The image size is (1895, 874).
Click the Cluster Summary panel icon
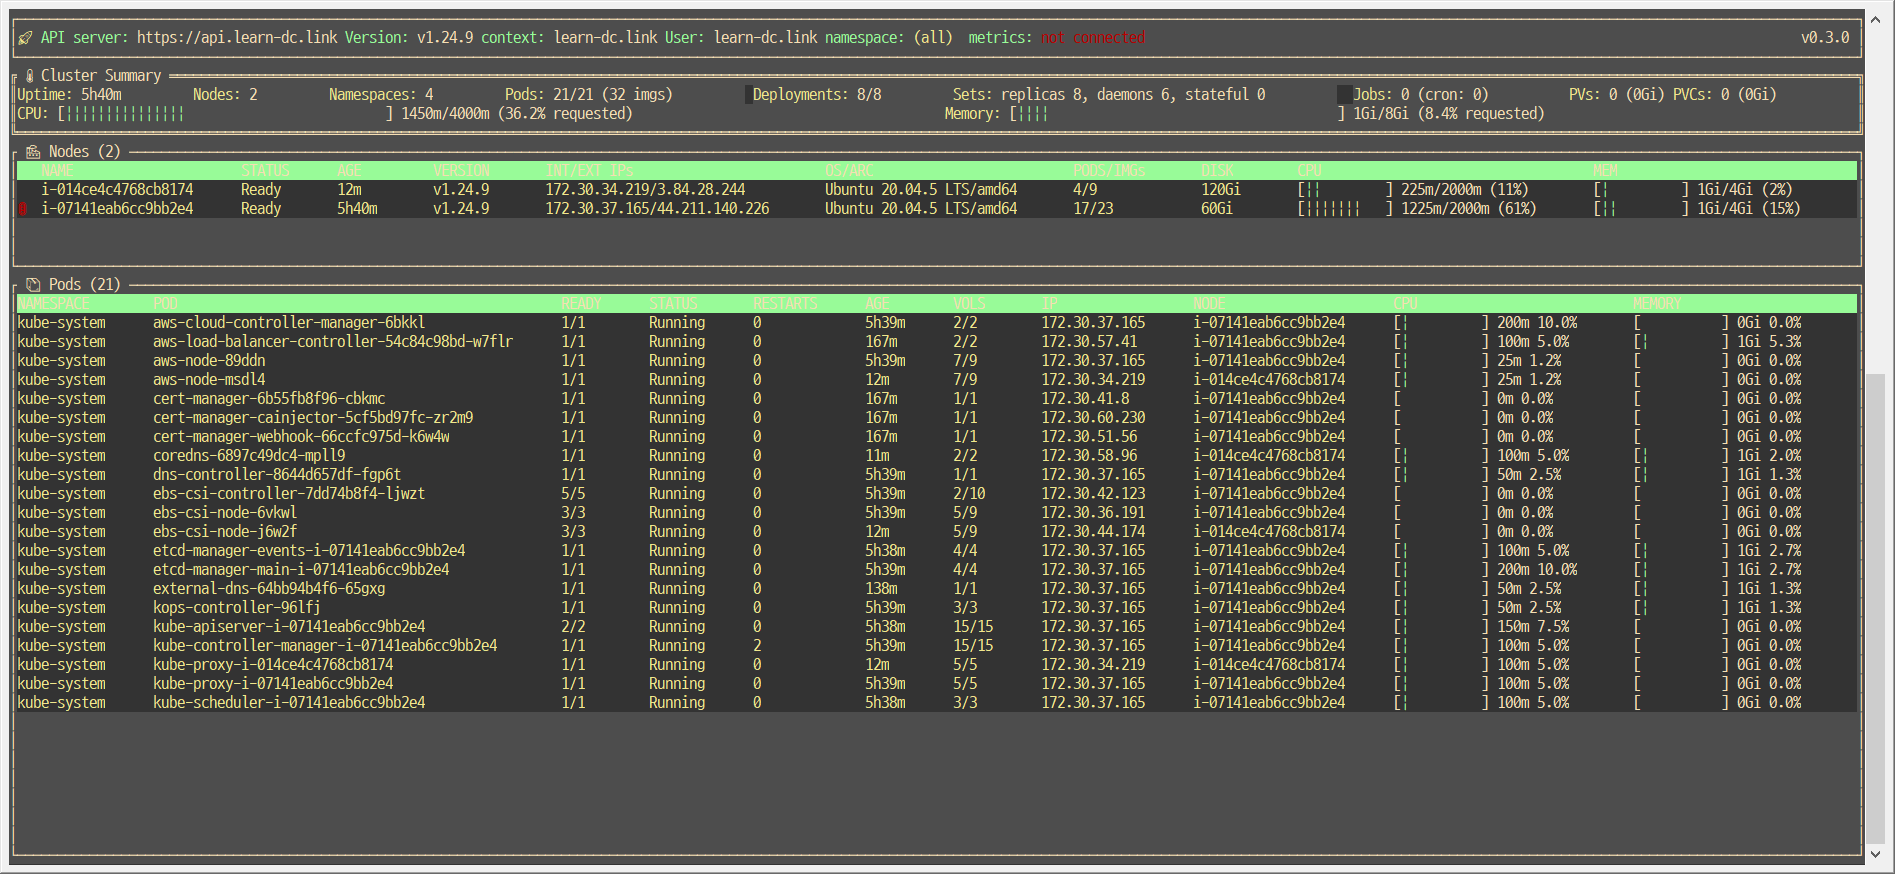(x=30, y=76)
